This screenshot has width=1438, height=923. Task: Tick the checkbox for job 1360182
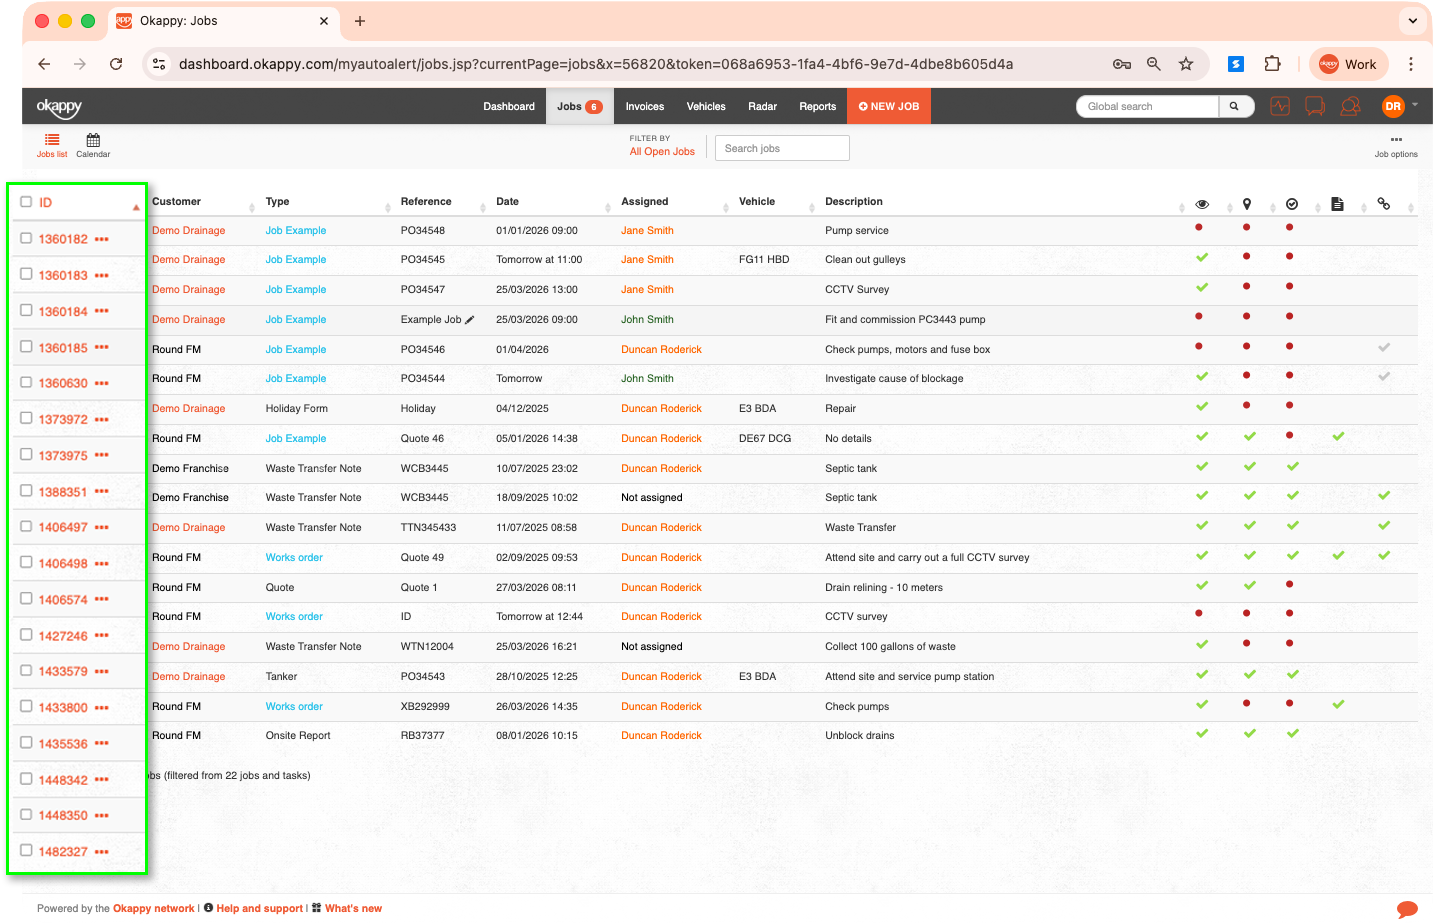pos(27,238)
